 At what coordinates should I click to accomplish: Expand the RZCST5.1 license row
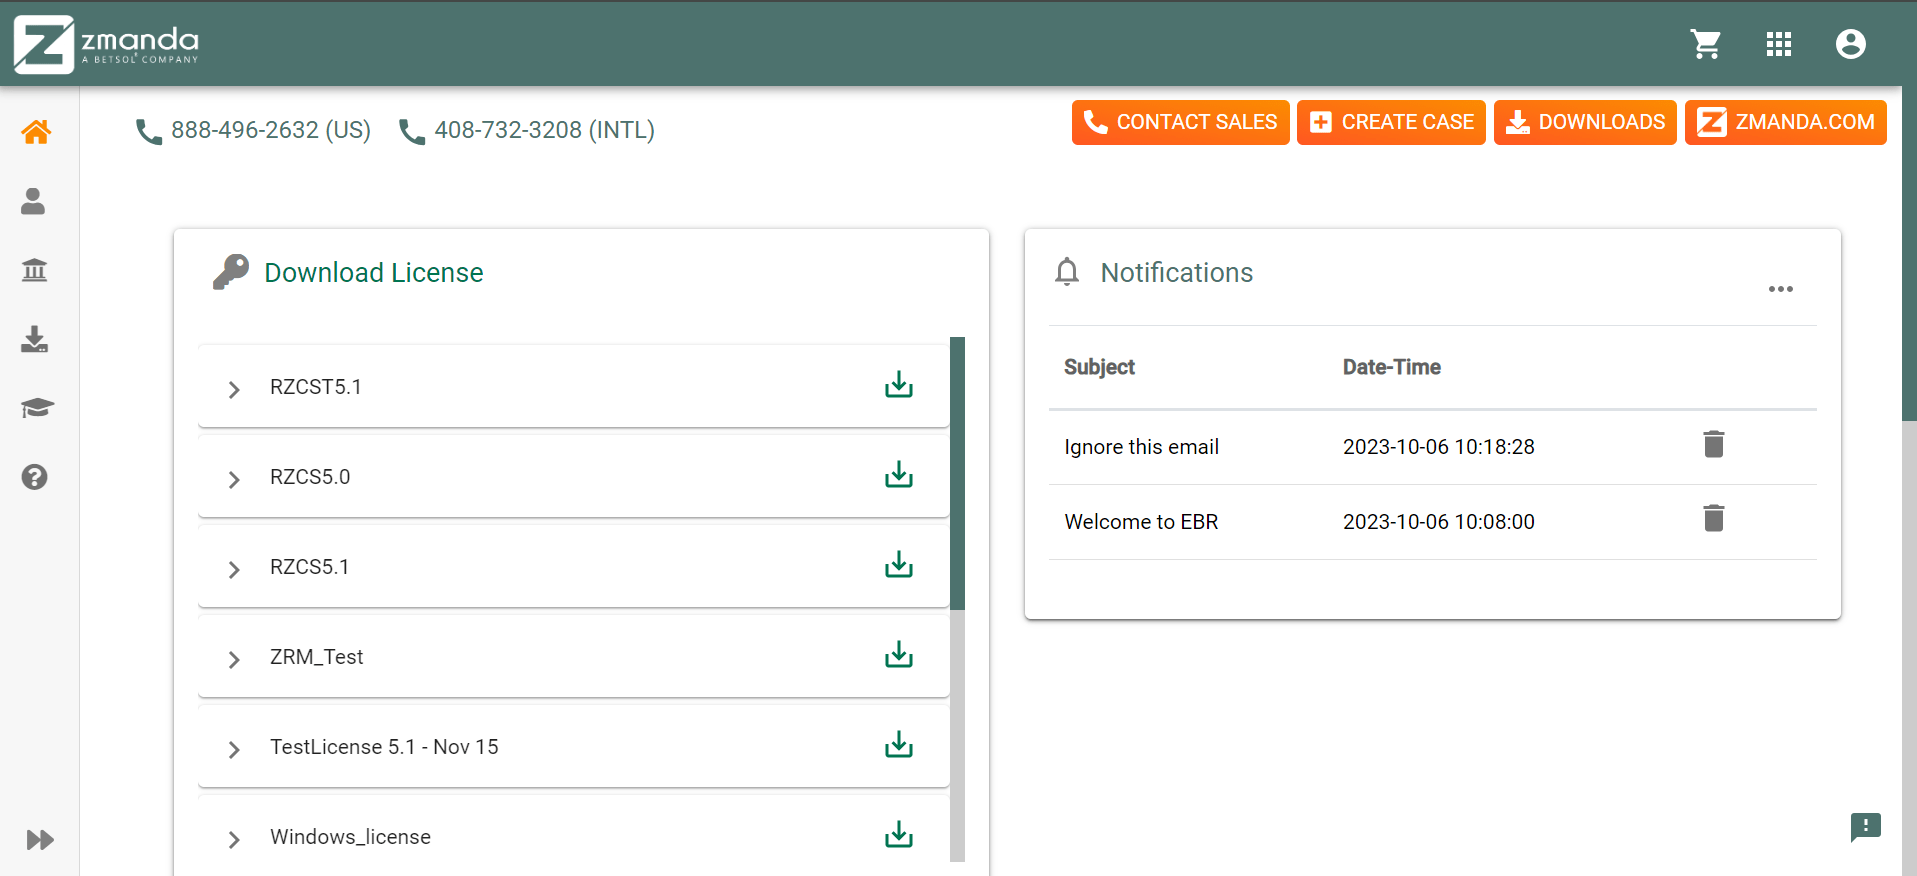(234, 389)
